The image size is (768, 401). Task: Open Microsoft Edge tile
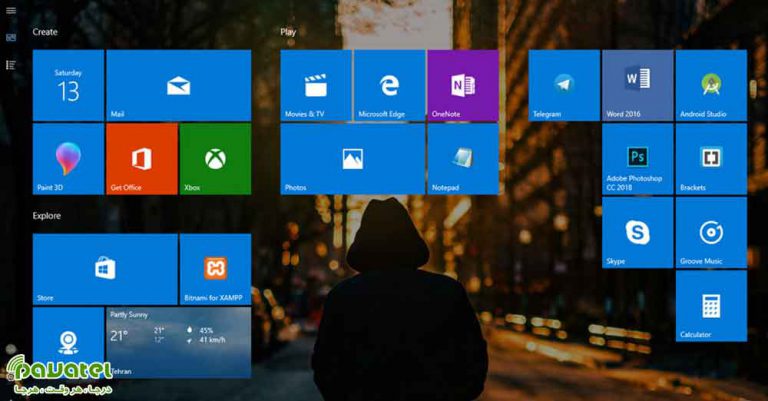(x=389, y=85)
